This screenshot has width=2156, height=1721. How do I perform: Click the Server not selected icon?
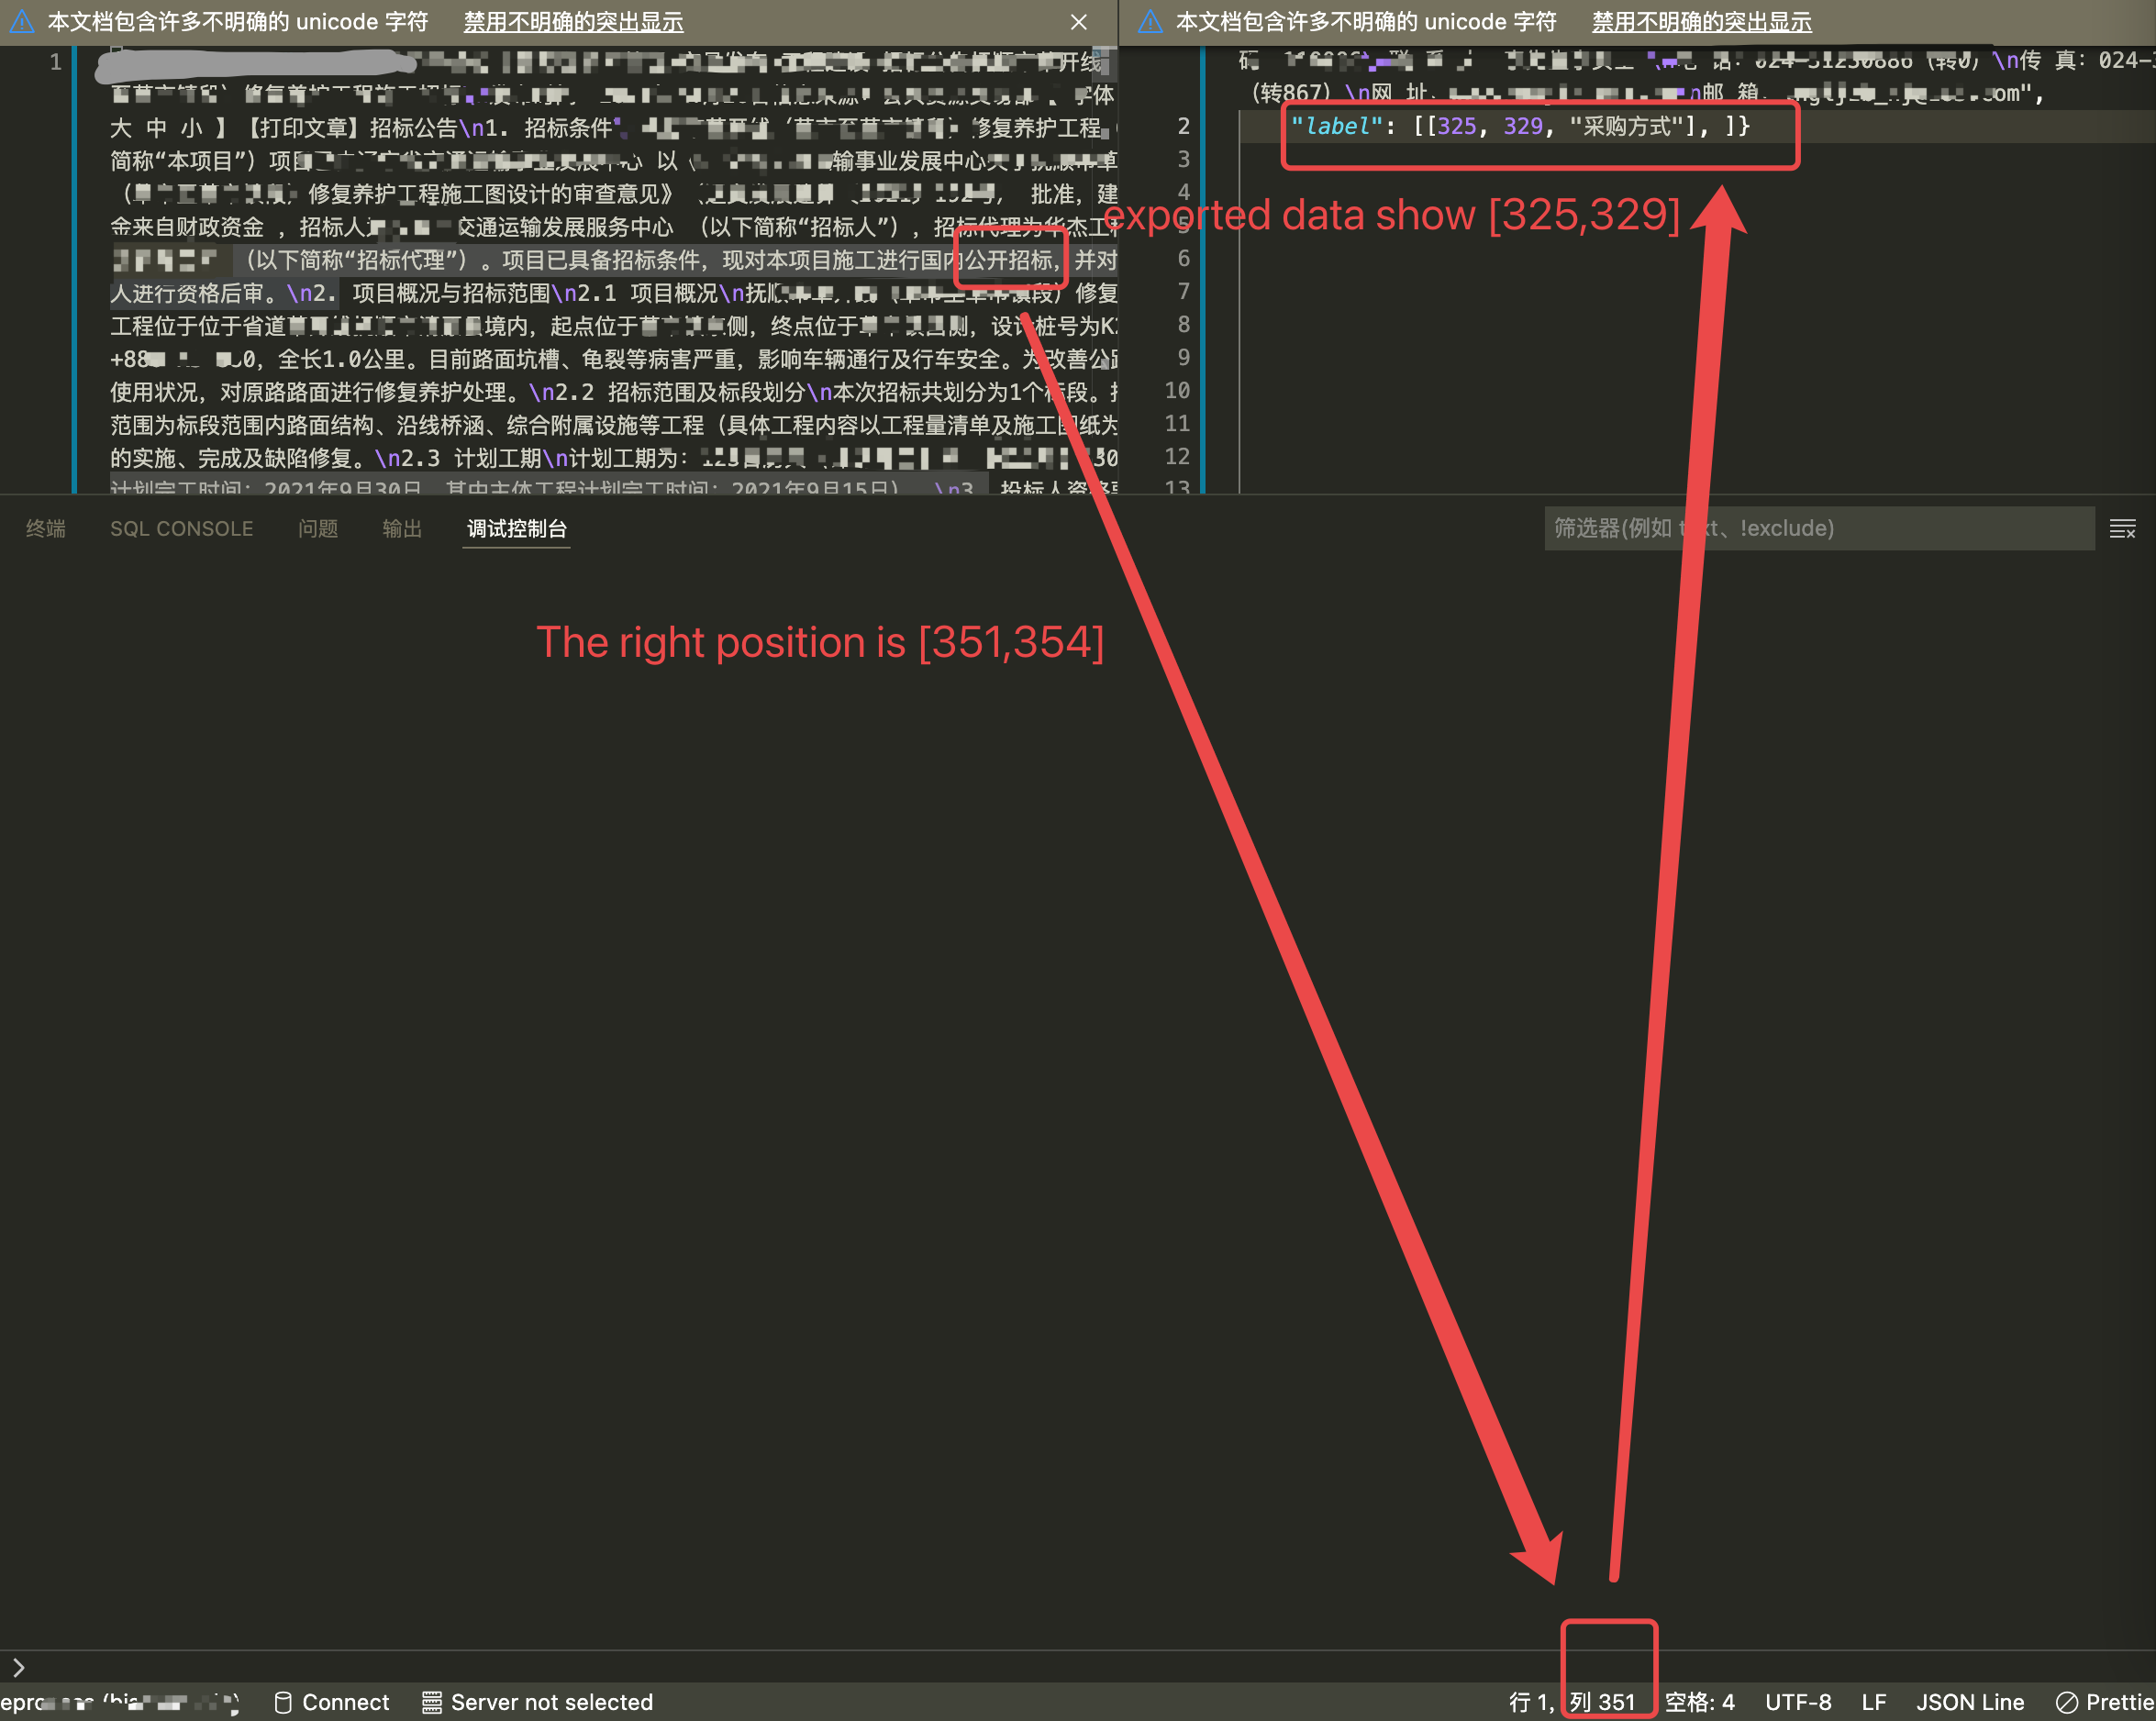433,1703
